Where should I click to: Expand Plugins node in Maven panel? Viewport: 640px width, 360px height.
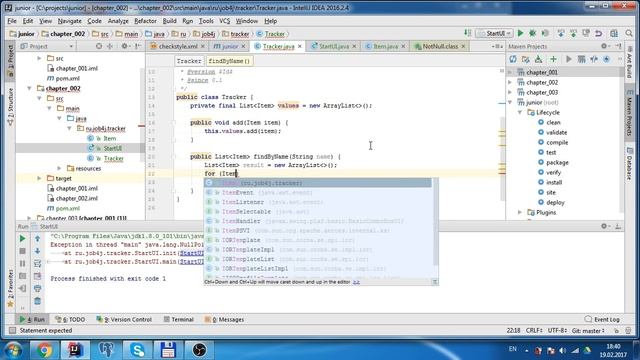520,212
